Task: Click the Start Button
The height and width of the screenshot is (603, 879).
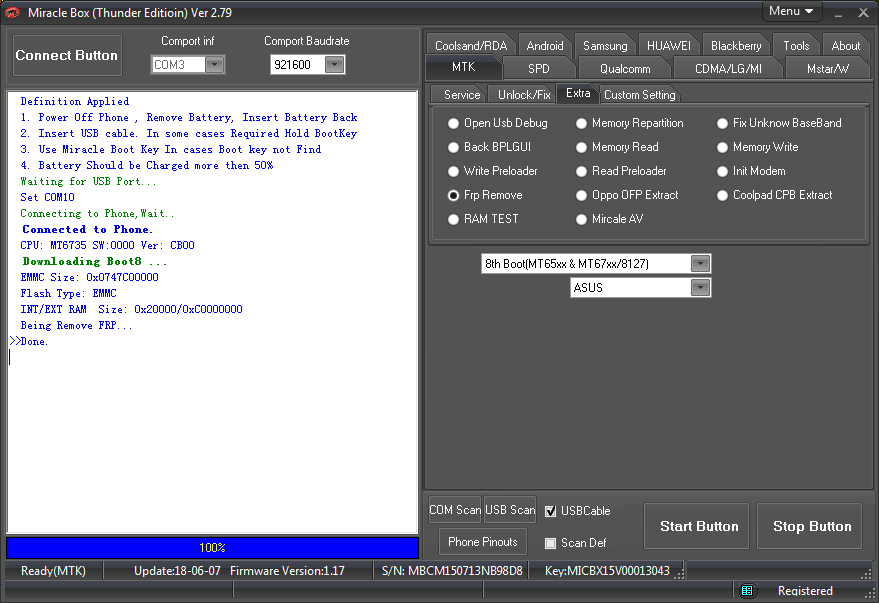Action: click(699, 526)
